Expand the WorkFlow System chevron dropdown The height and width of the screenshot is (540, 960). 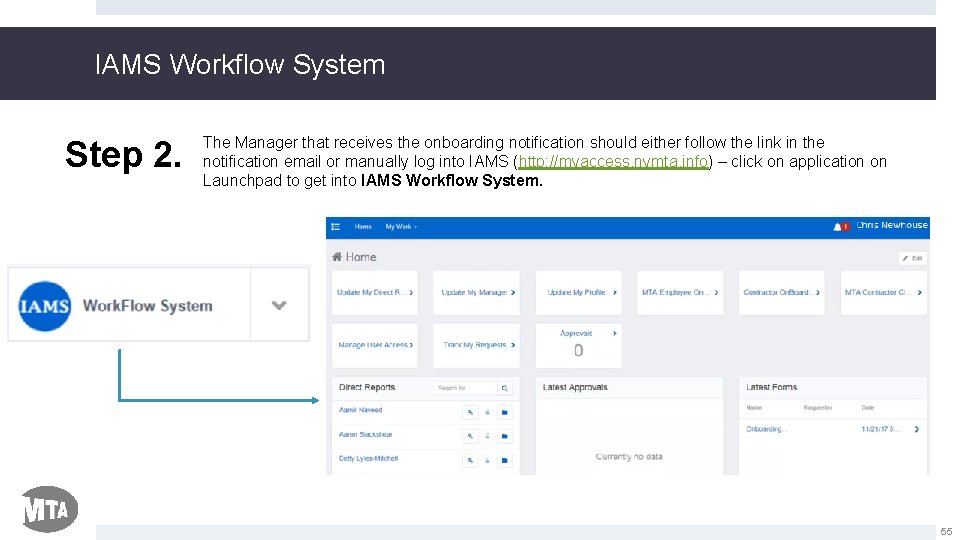pyautogui.click(x=279, y=305)
